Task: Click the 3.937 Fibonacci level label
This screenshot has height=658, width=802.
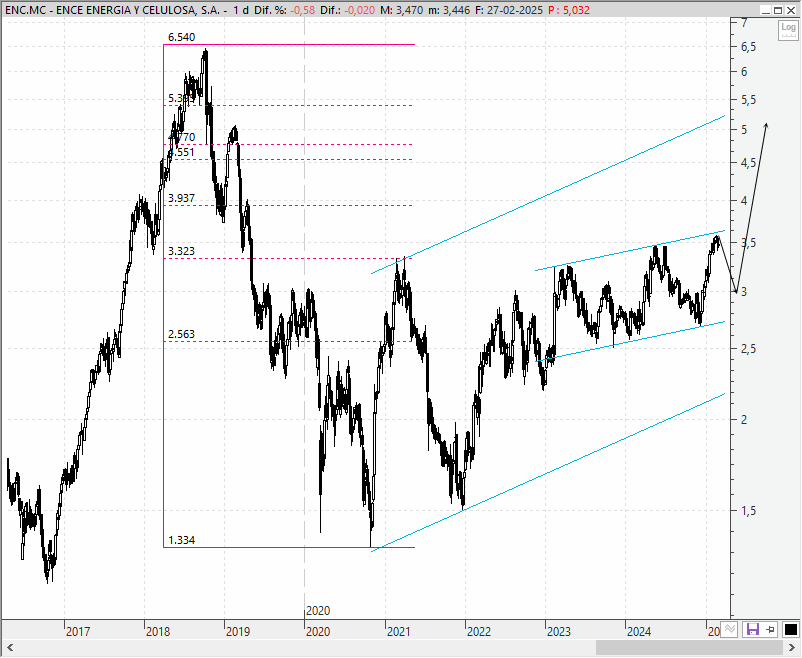Action: point(182,198)
